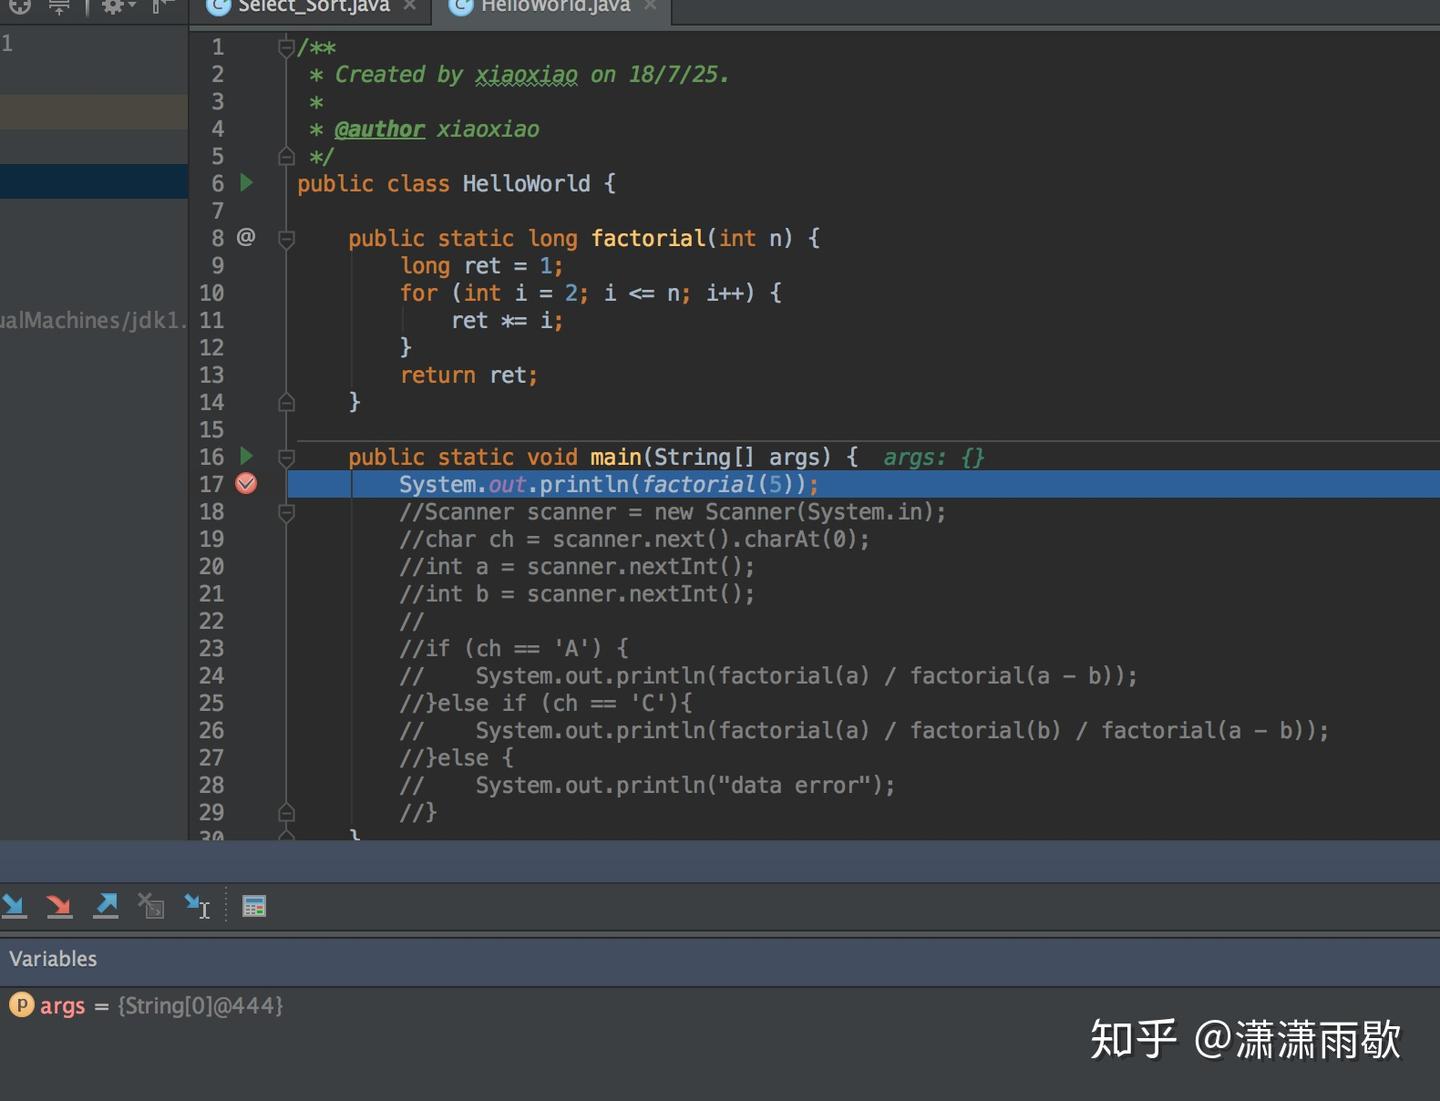Click the args: {} inline hint
Image resolution: width=1440 pixels, height=1101 pixels.
click(x=932, y=457)
